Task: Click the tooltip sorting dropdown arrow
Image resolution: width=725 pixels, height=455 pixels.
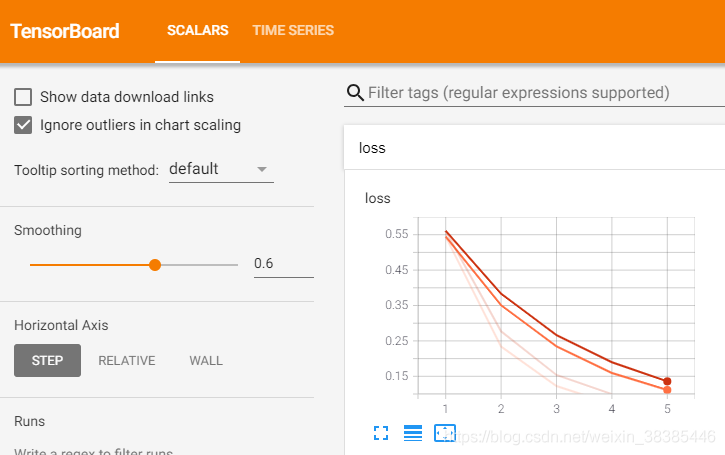Action: tap(263, 169)
